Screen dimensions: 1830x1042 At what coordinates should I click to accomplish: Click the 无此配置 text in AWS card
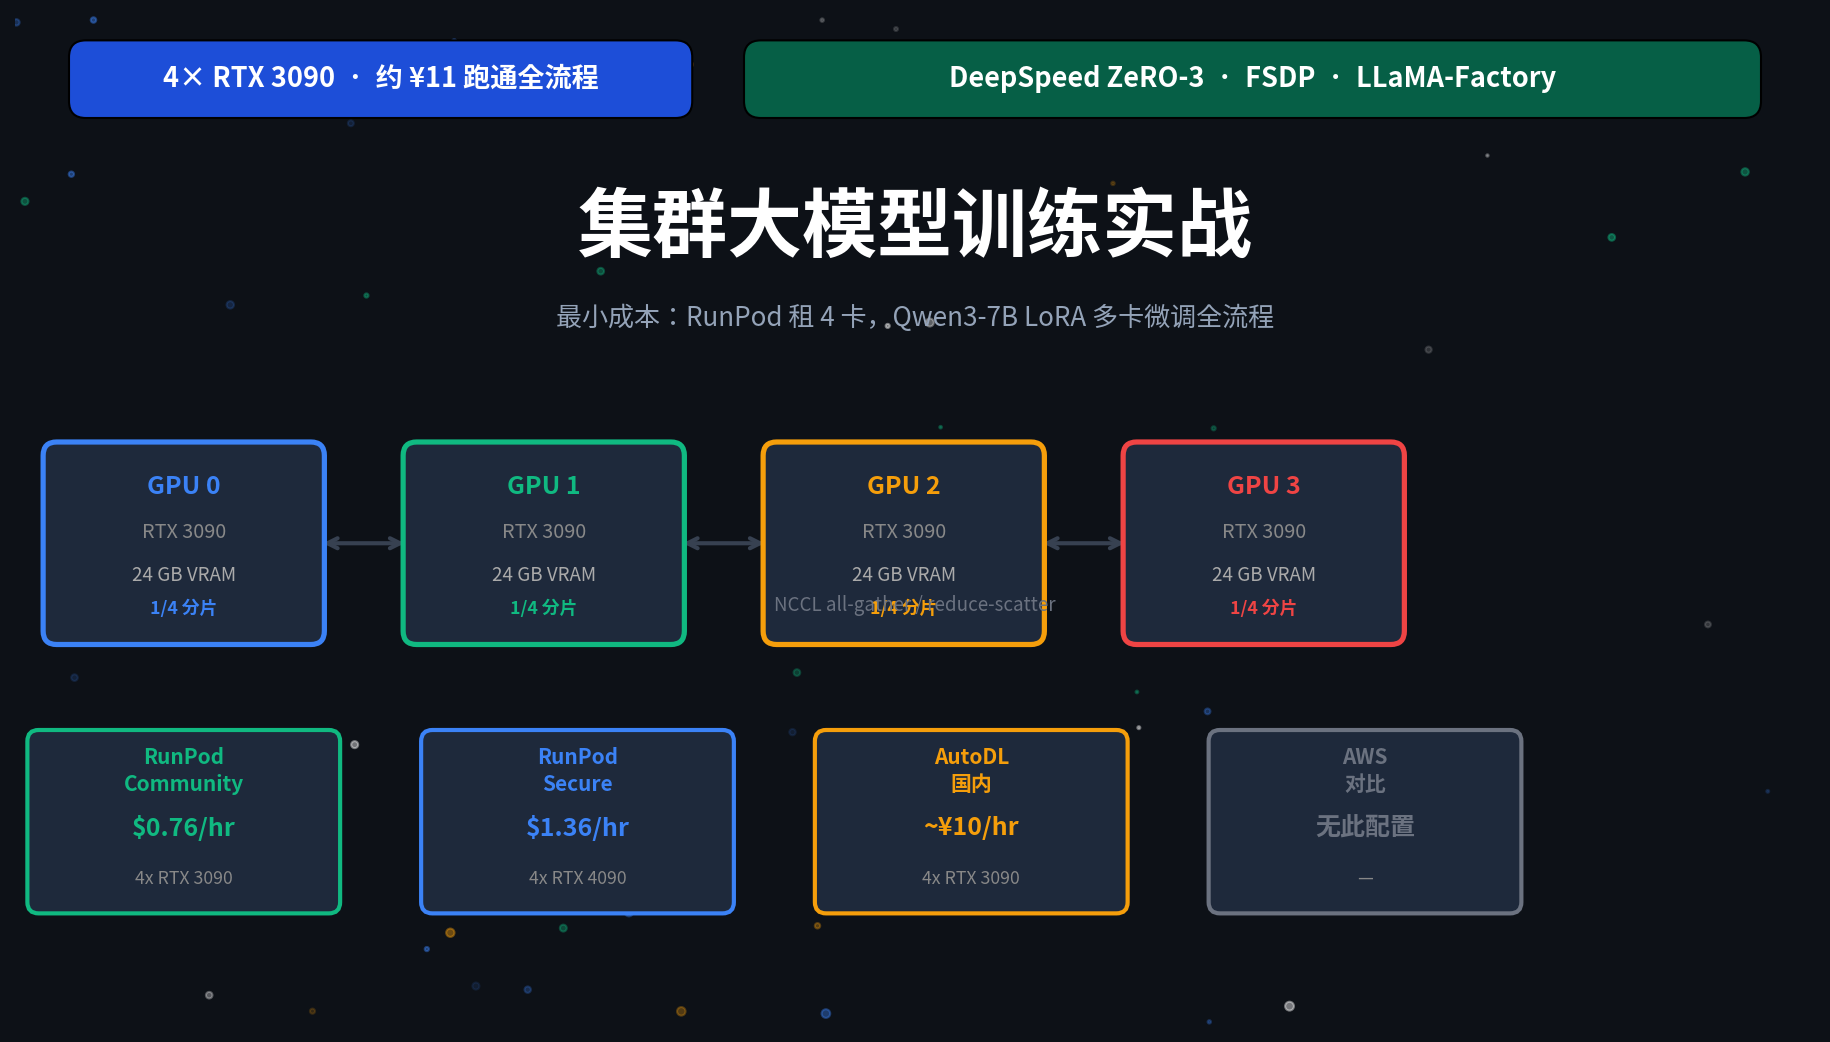[1365, 826]
